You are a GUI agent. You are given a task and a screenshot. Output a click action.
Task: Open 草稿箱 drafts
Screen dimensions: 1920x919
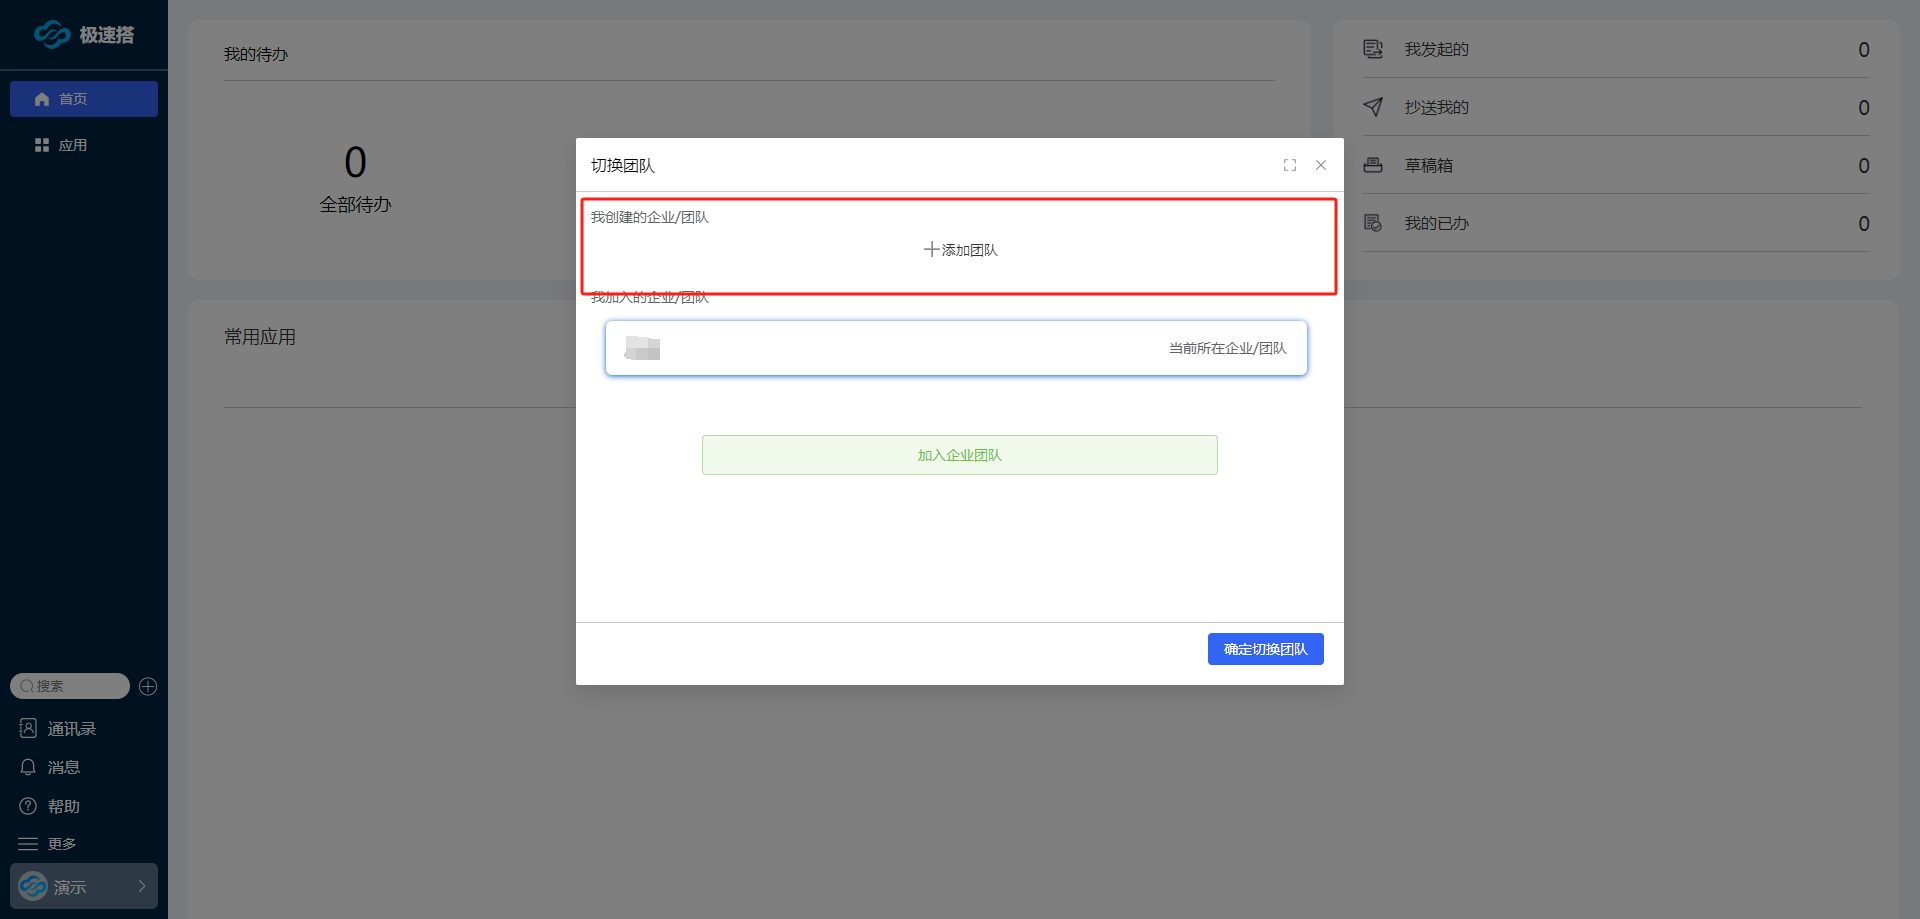pyautogui.click(x=1428, y=165)
